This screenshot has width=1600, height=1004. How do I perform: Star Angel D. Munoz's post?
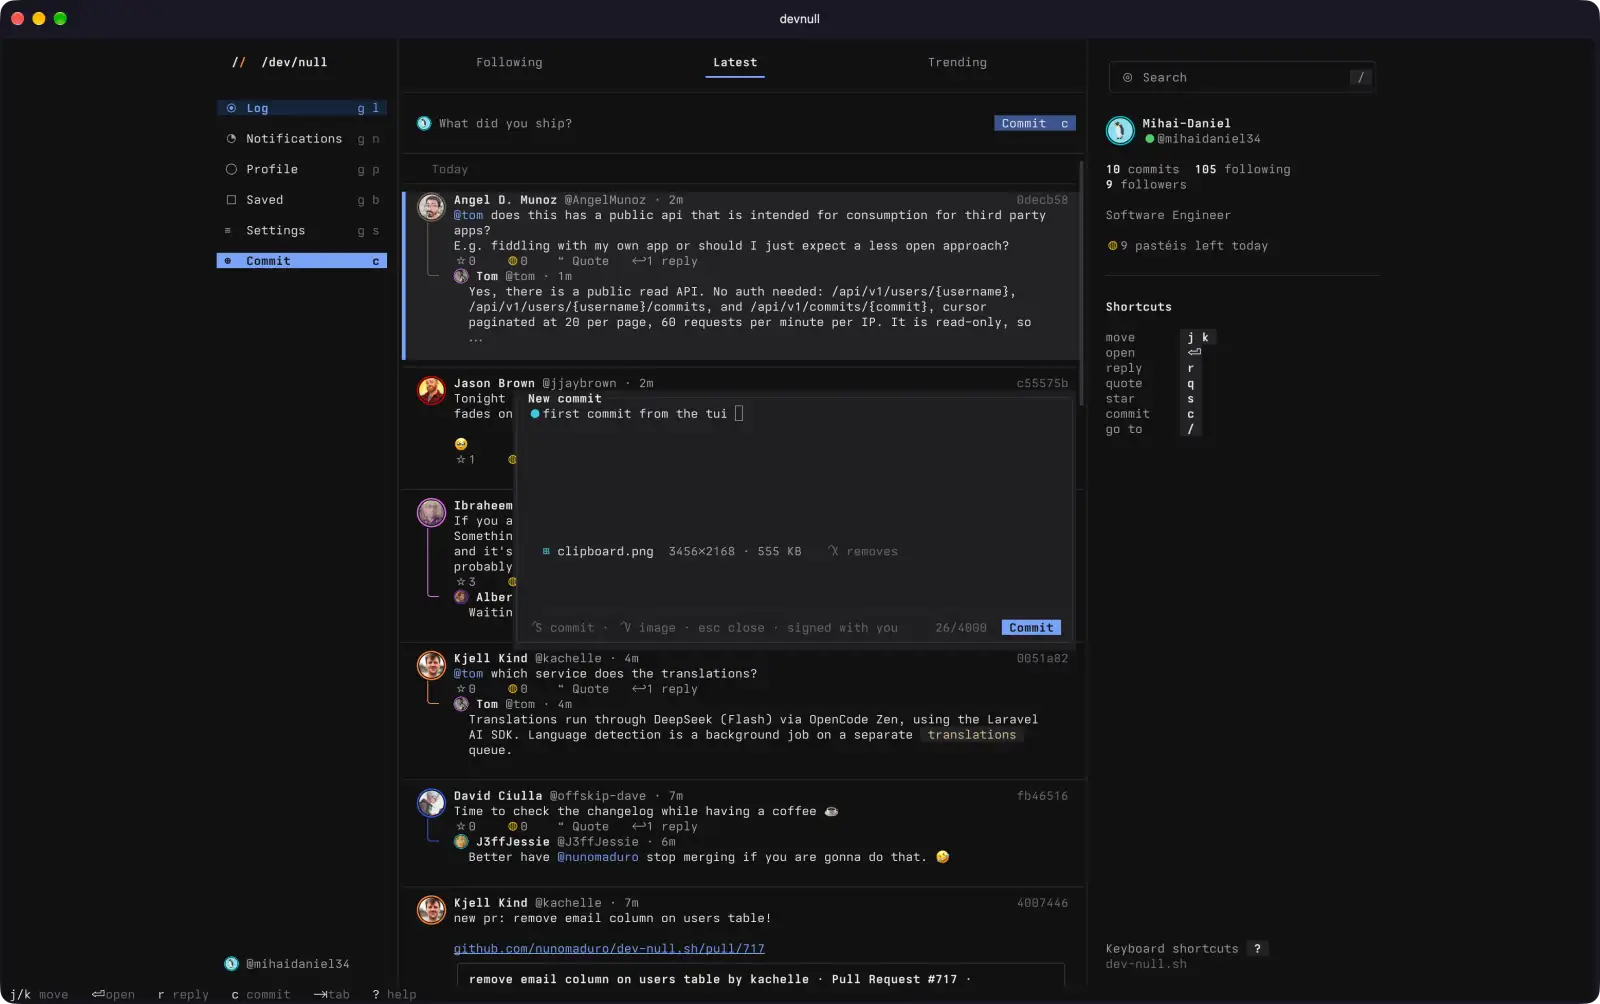click(x=466, y=261)
